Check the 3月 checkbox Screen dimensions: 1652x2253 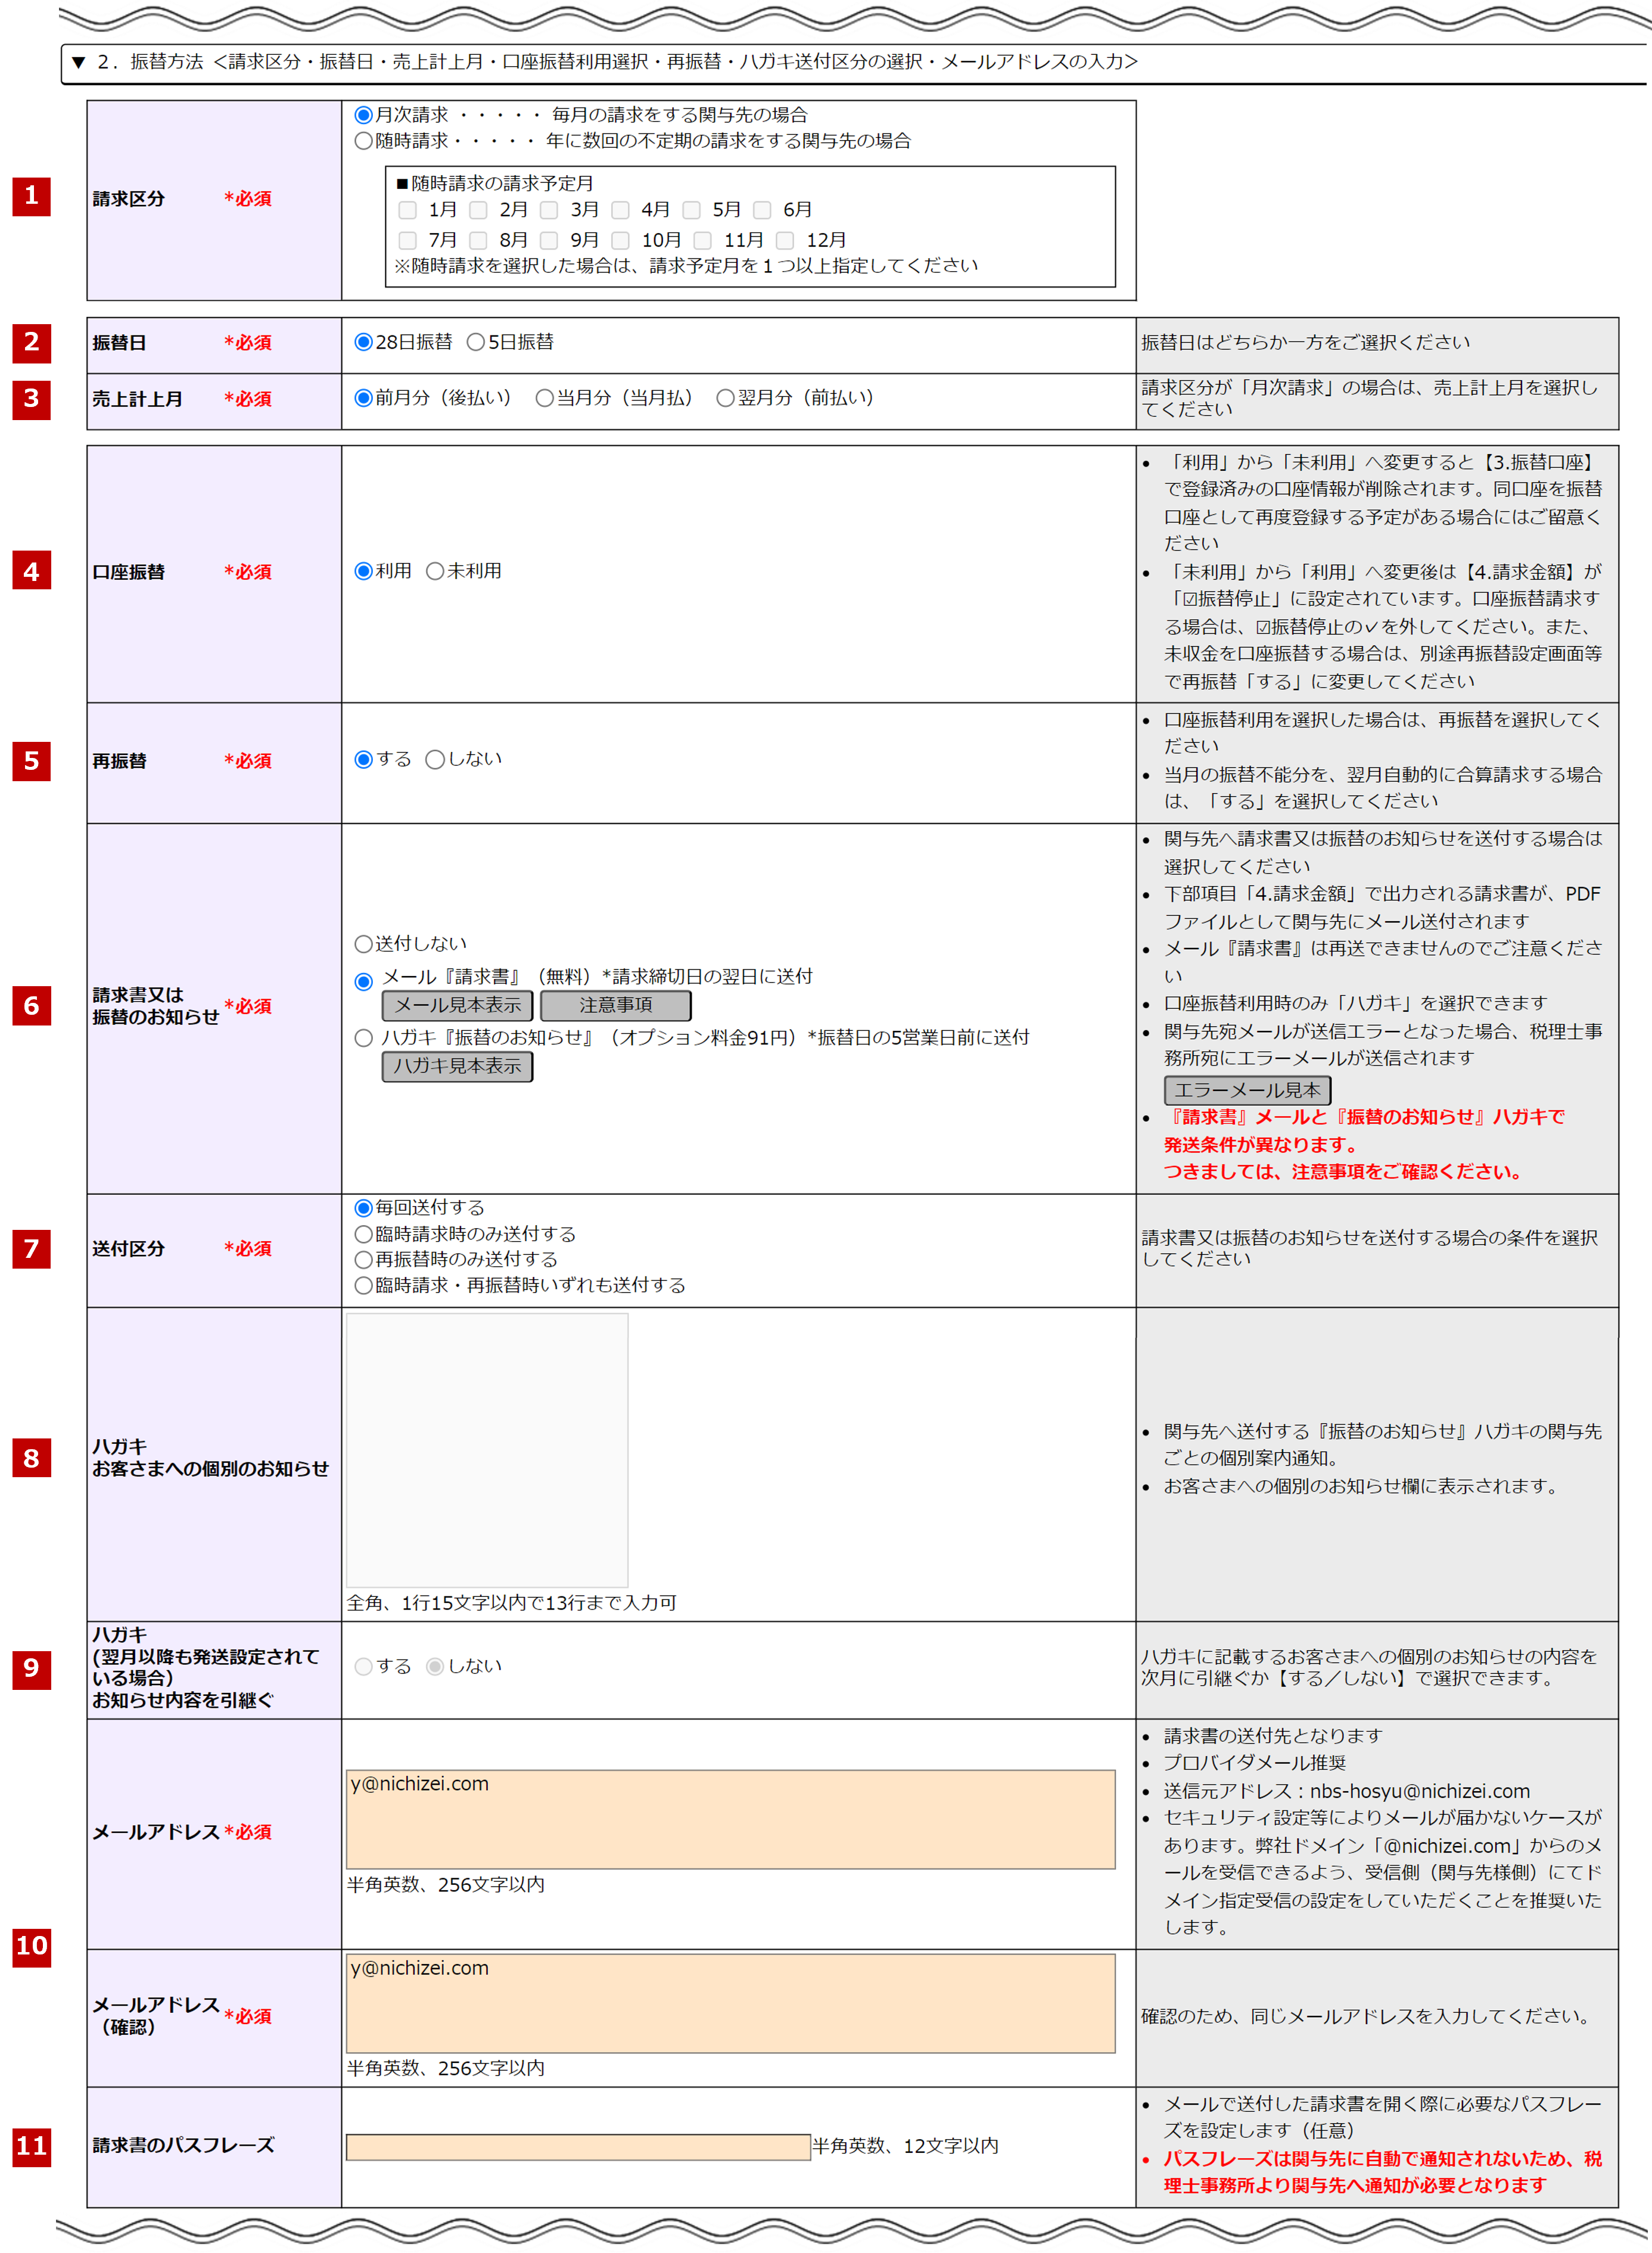tap(549, 210)
